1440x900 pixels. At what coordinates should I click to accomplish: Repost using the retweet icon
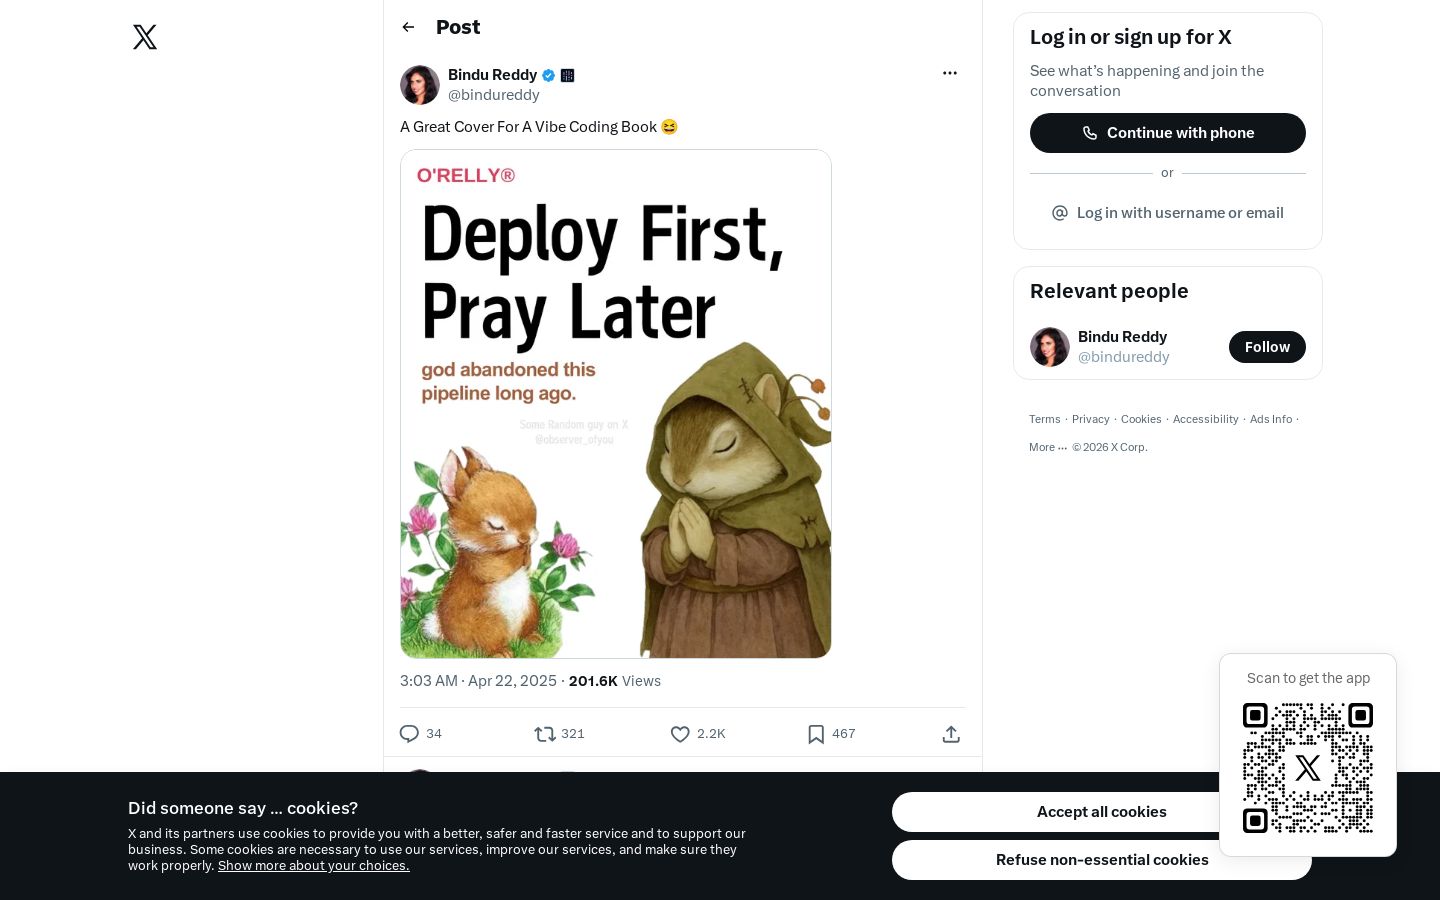coord(545,734)
